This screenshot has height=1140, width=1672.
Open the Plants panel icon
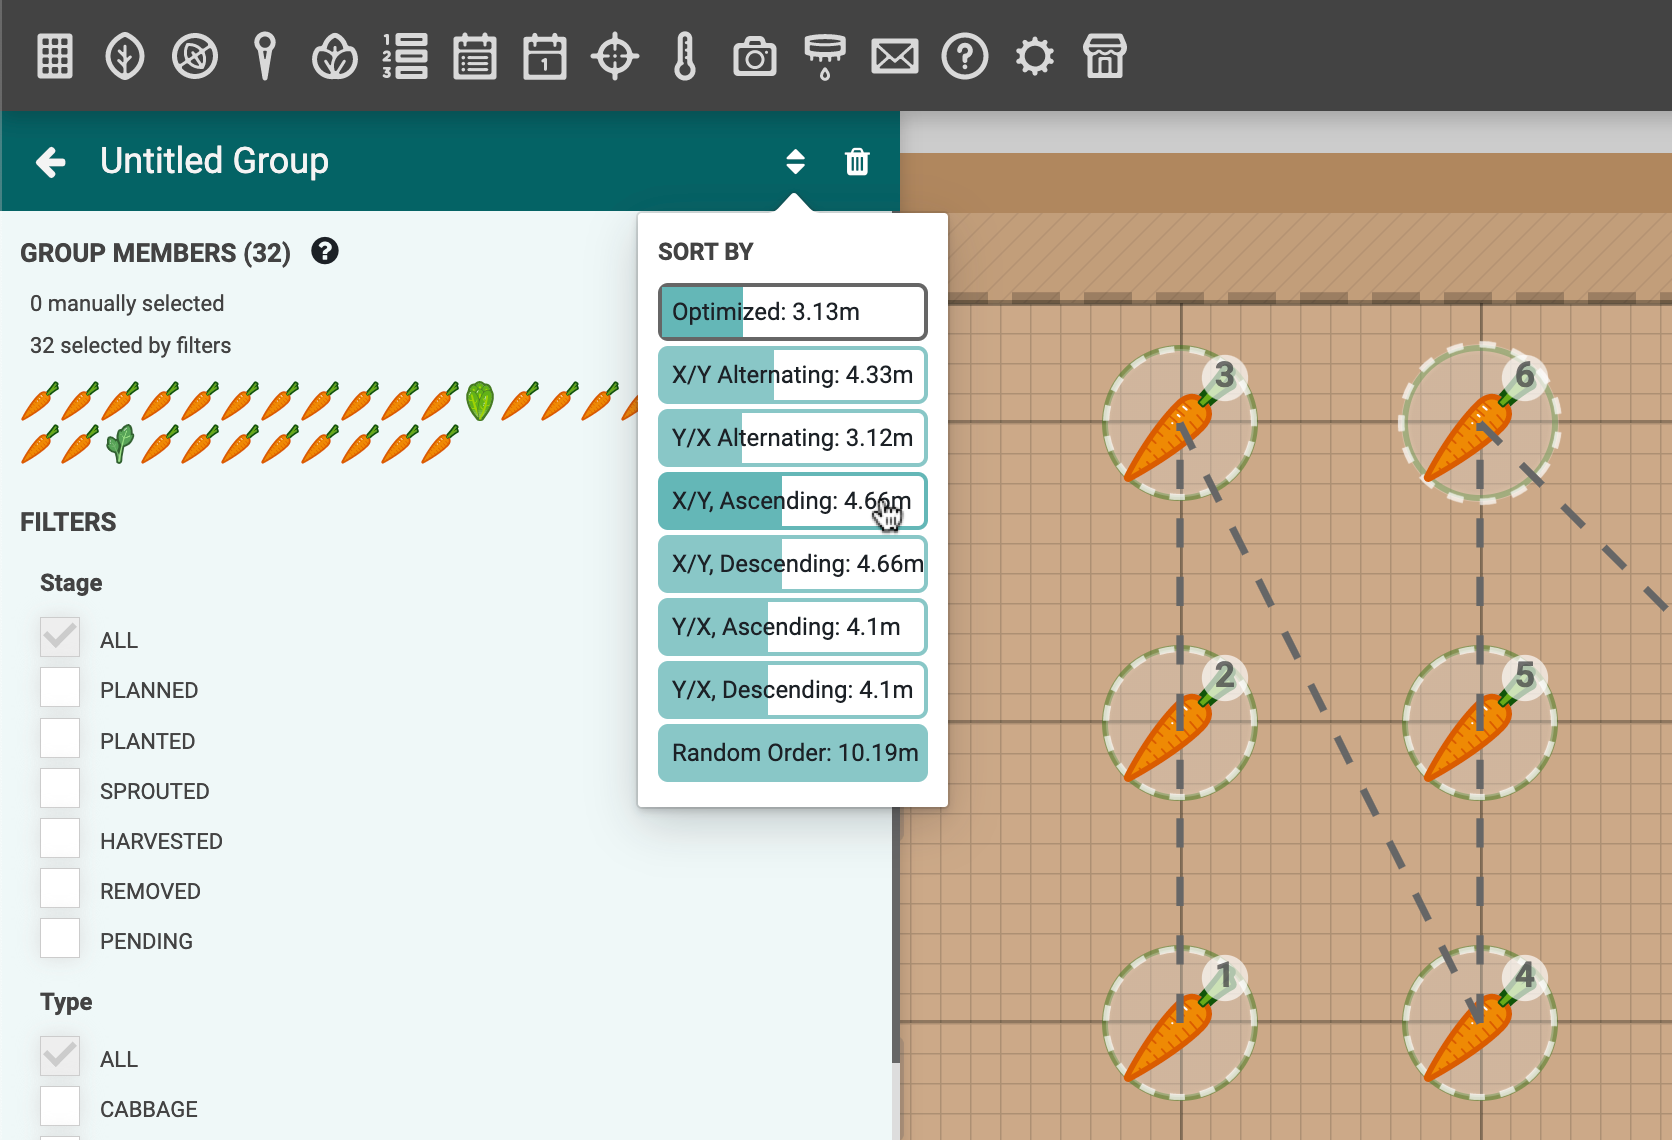(125, 56)
